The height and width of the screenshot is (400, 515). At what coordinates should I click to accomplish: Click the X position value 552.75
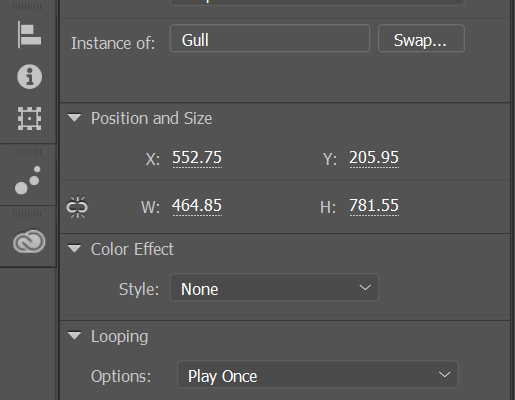tap(197, 158)
